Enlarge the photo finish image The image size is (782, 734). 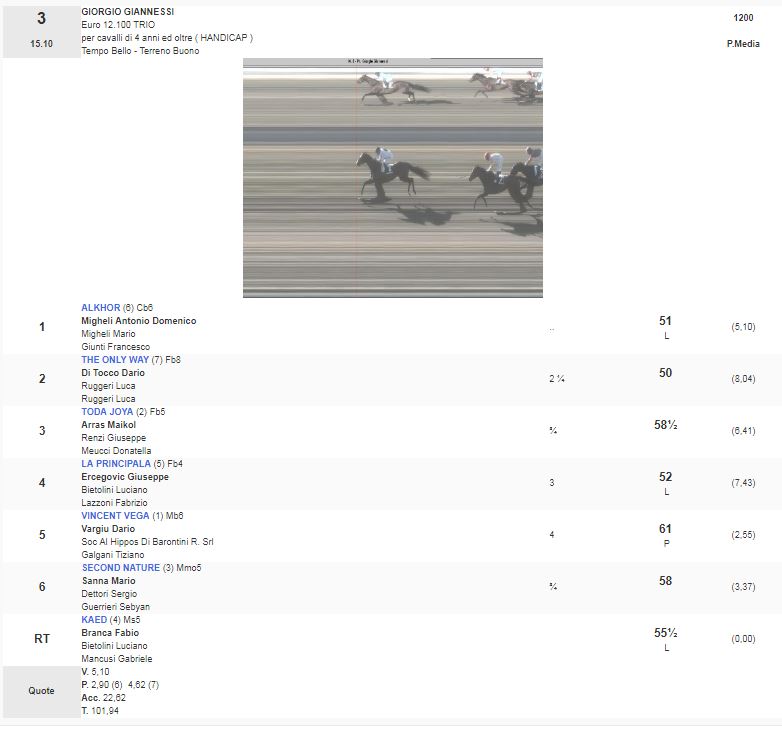pyautogui.click(x=392, y=178)
